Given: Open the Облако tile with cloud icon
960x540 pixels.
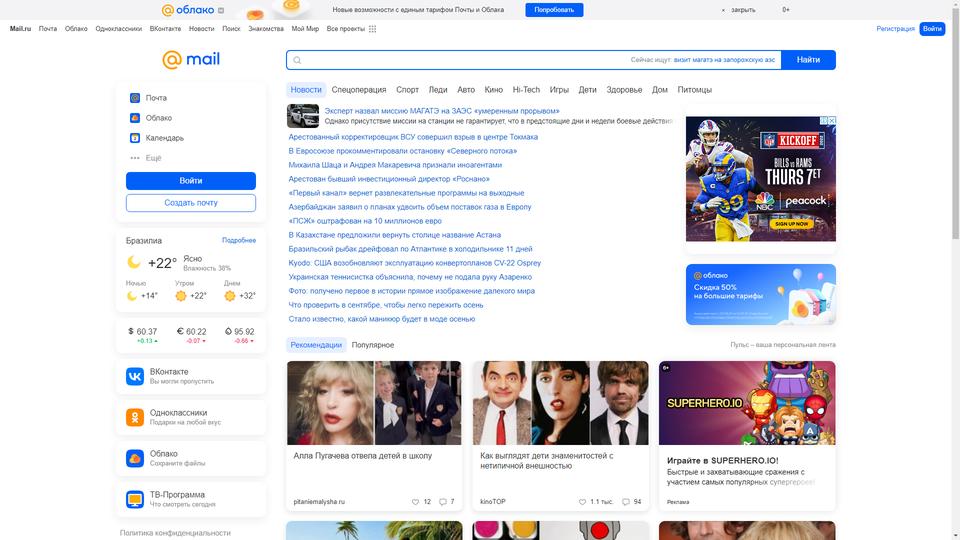Looking at the screenshot, I should [x=135, y=458].
